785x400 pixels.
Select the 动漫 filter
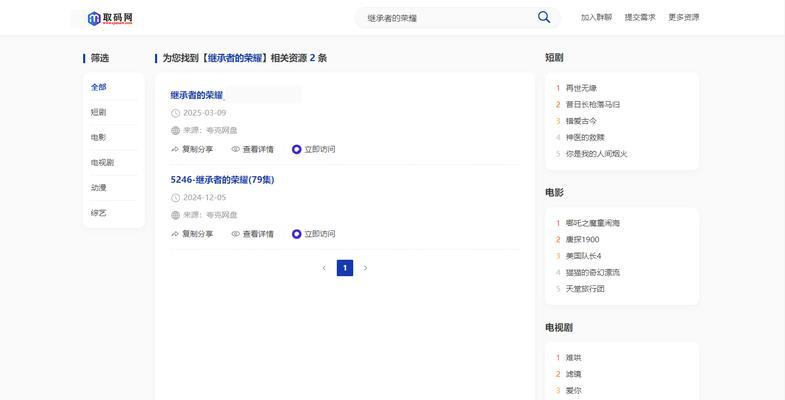(99, 188)
